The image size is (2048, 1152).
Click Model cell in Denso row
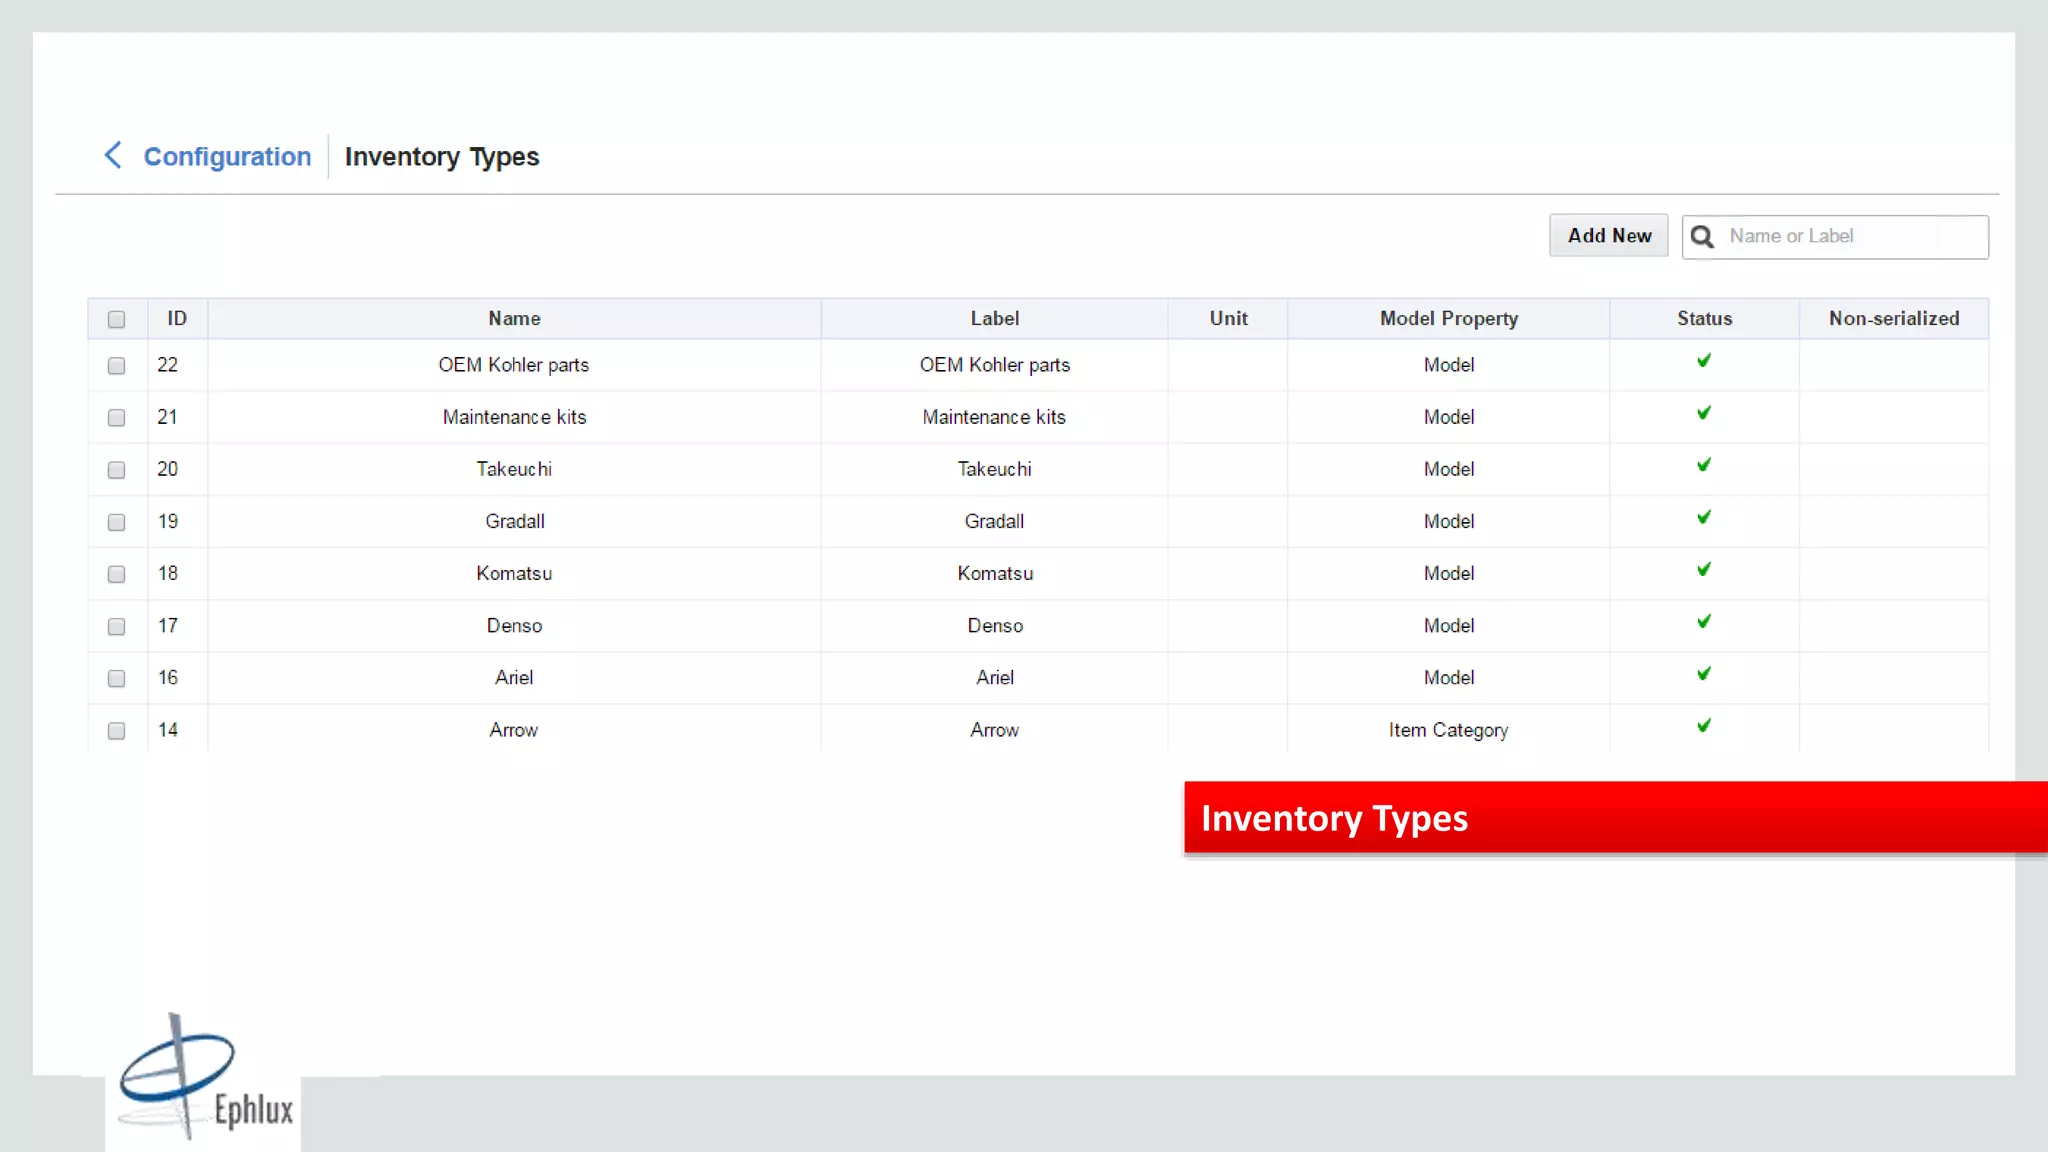[x=1448, y=625]
